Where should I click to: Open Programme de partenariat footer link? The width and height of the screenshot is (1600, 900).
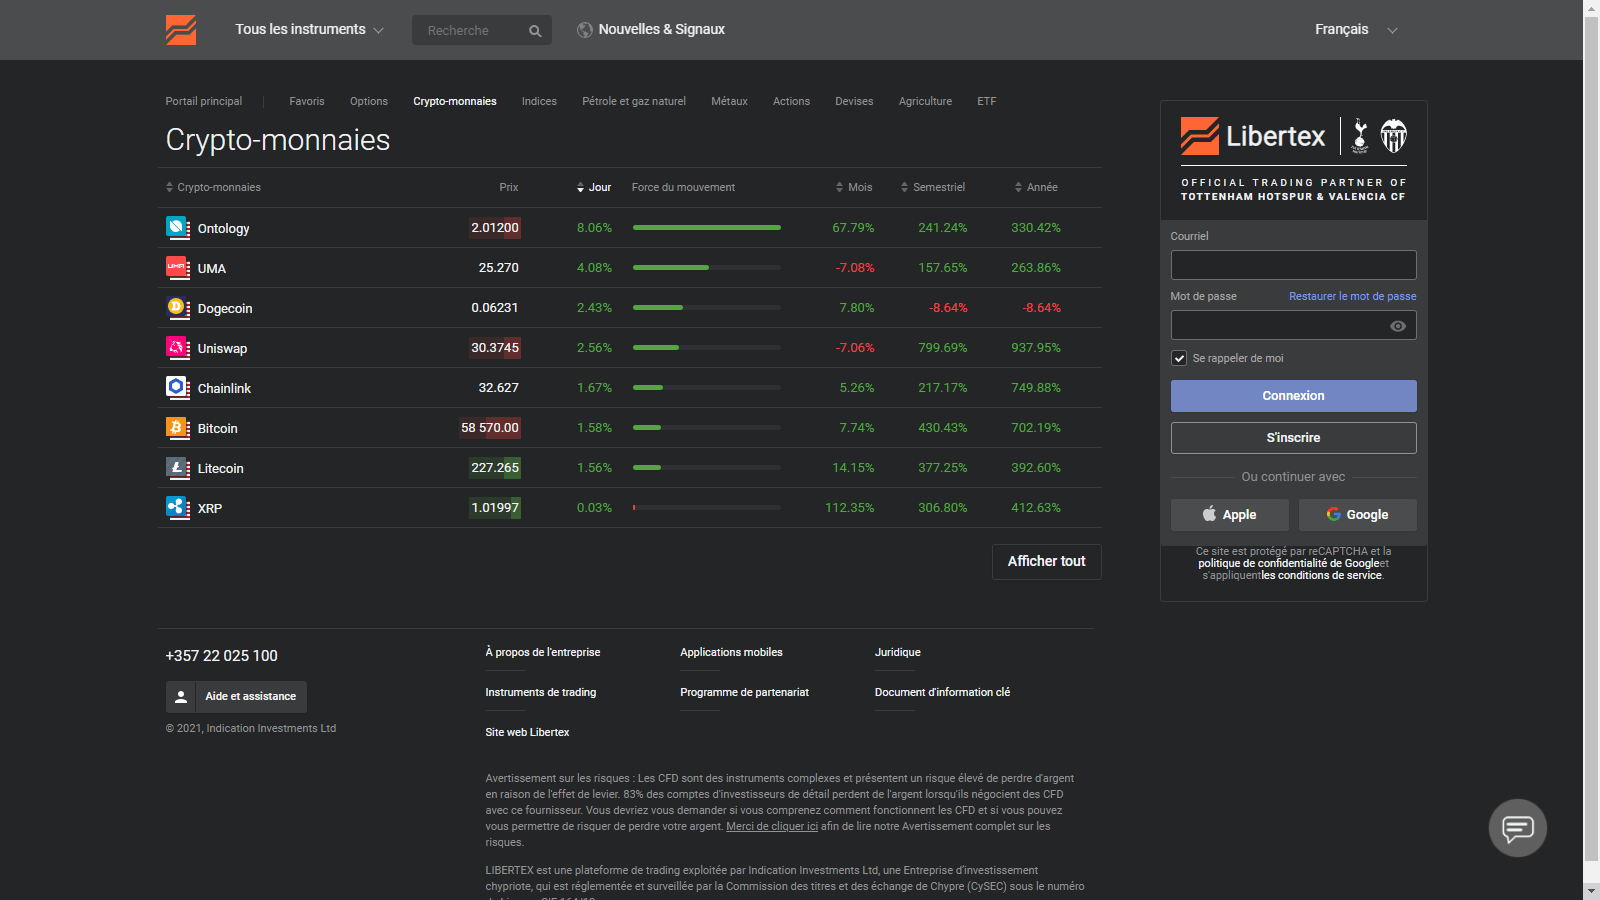point(744,692)
